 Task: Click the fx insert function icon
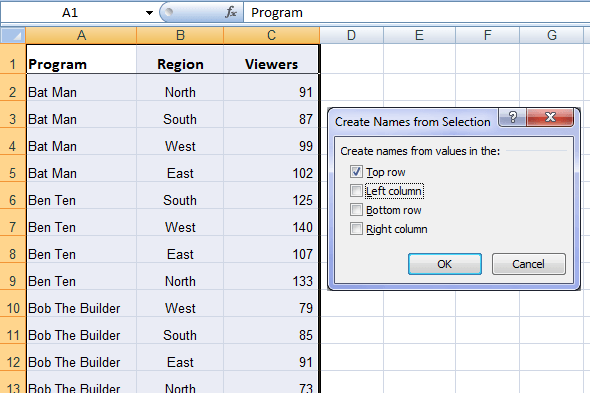[231, 12]
